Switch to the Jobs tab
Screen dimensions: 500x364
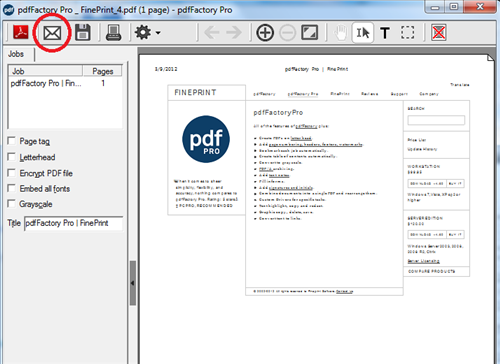[x=16, y=54]
